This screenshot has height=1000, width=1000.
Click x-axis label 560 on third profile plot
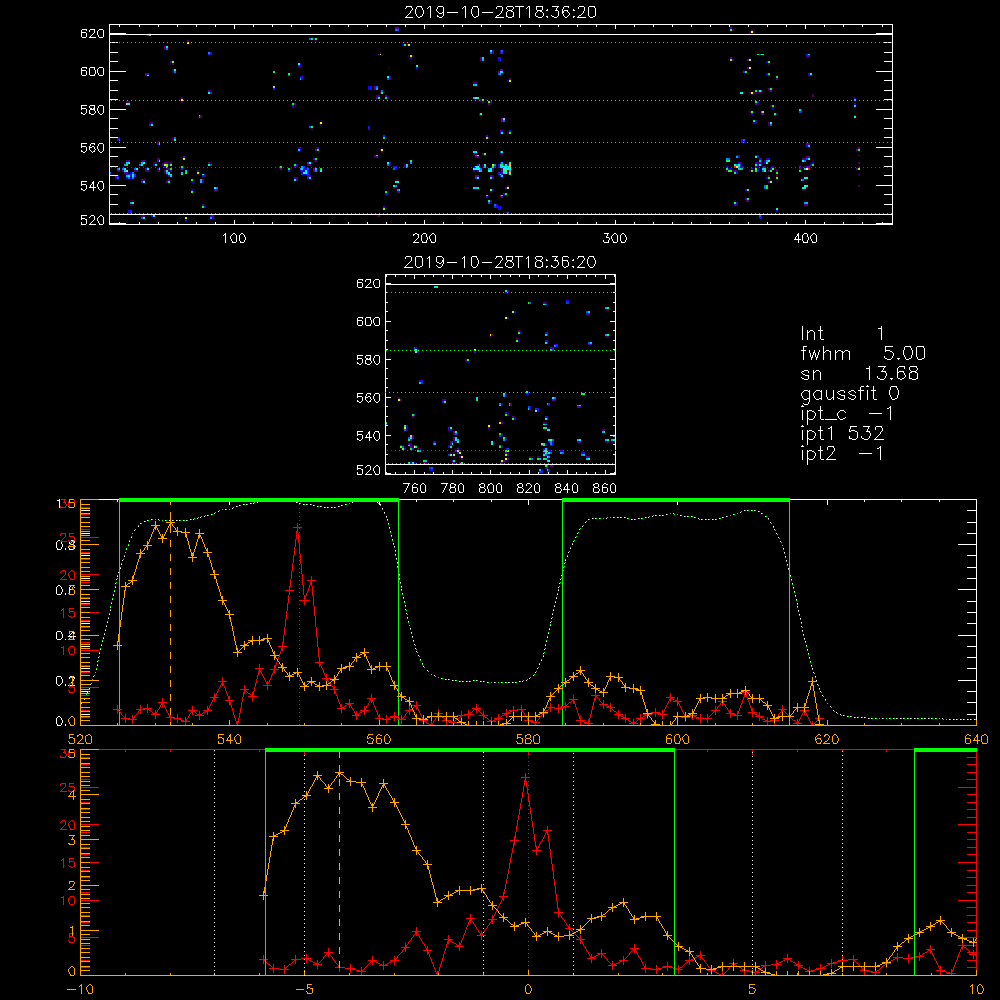[x=379, y=740]
